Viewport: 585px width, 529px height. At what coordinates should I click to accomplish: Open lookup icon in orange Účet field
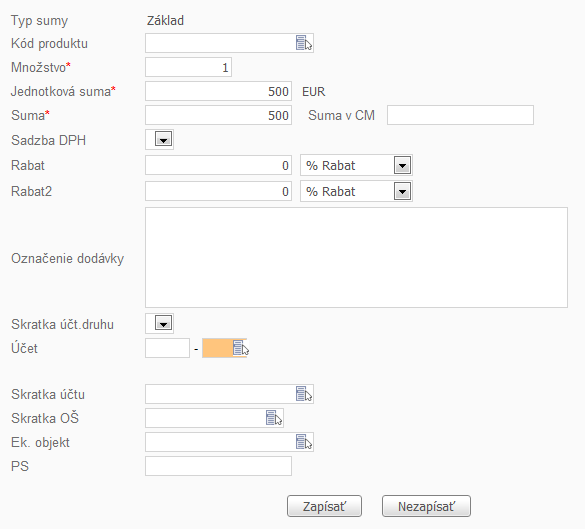241,348
